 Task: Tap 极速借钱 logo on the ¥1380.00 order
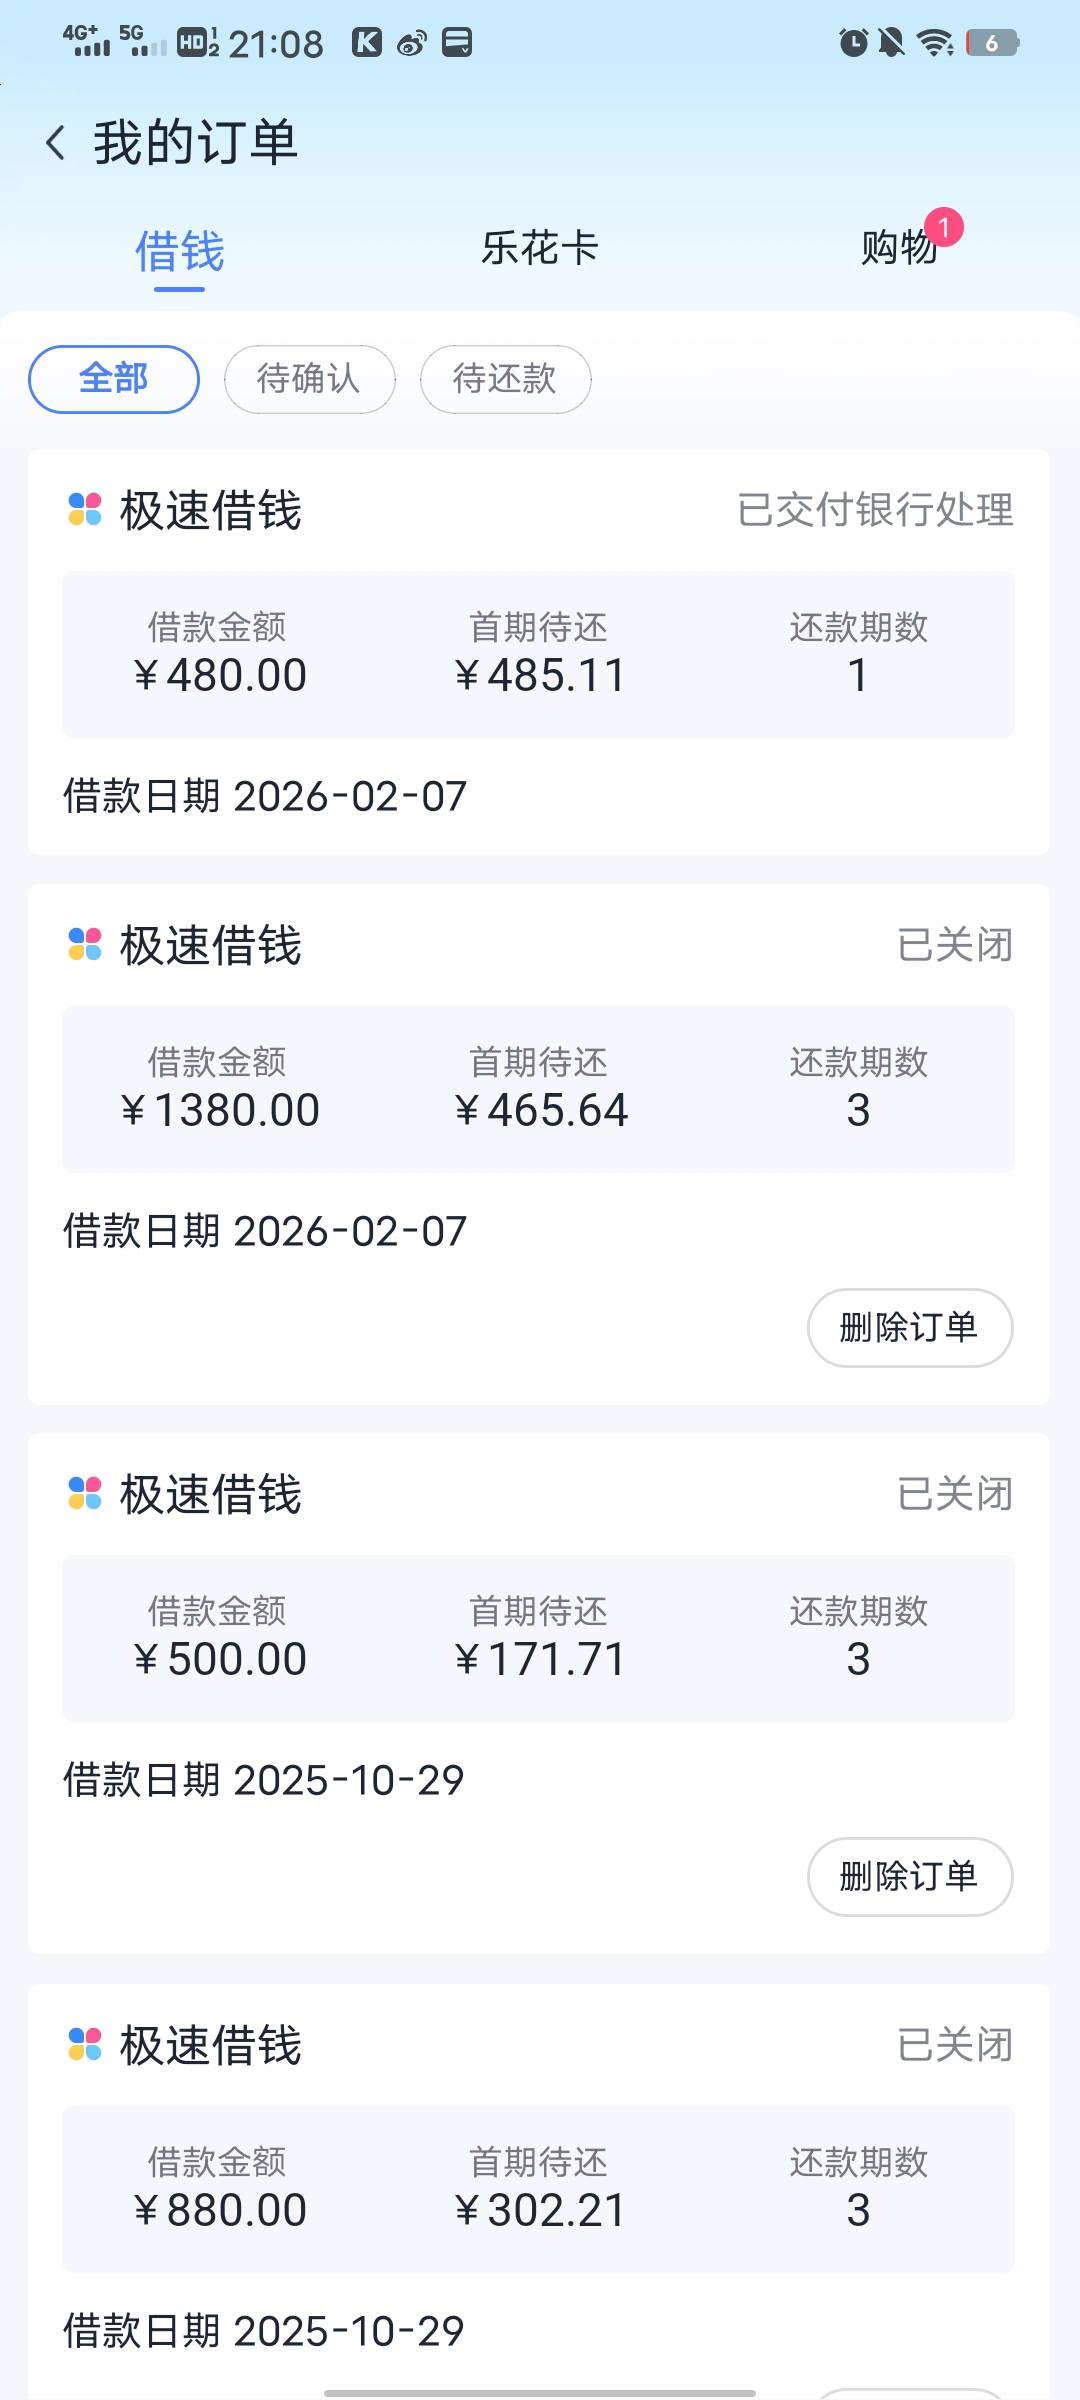tap(85, 944)
